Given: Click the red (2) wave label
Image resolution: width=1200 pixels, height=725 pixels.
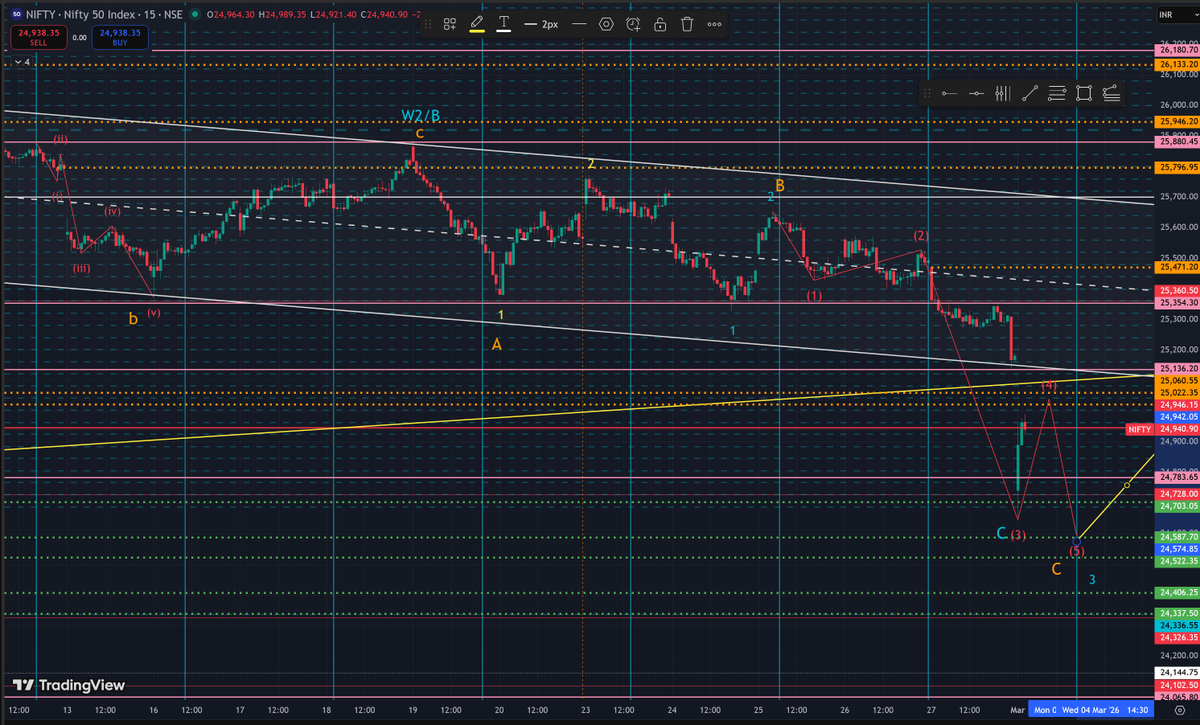Looking at the screenshot, I should pos(922,235).
